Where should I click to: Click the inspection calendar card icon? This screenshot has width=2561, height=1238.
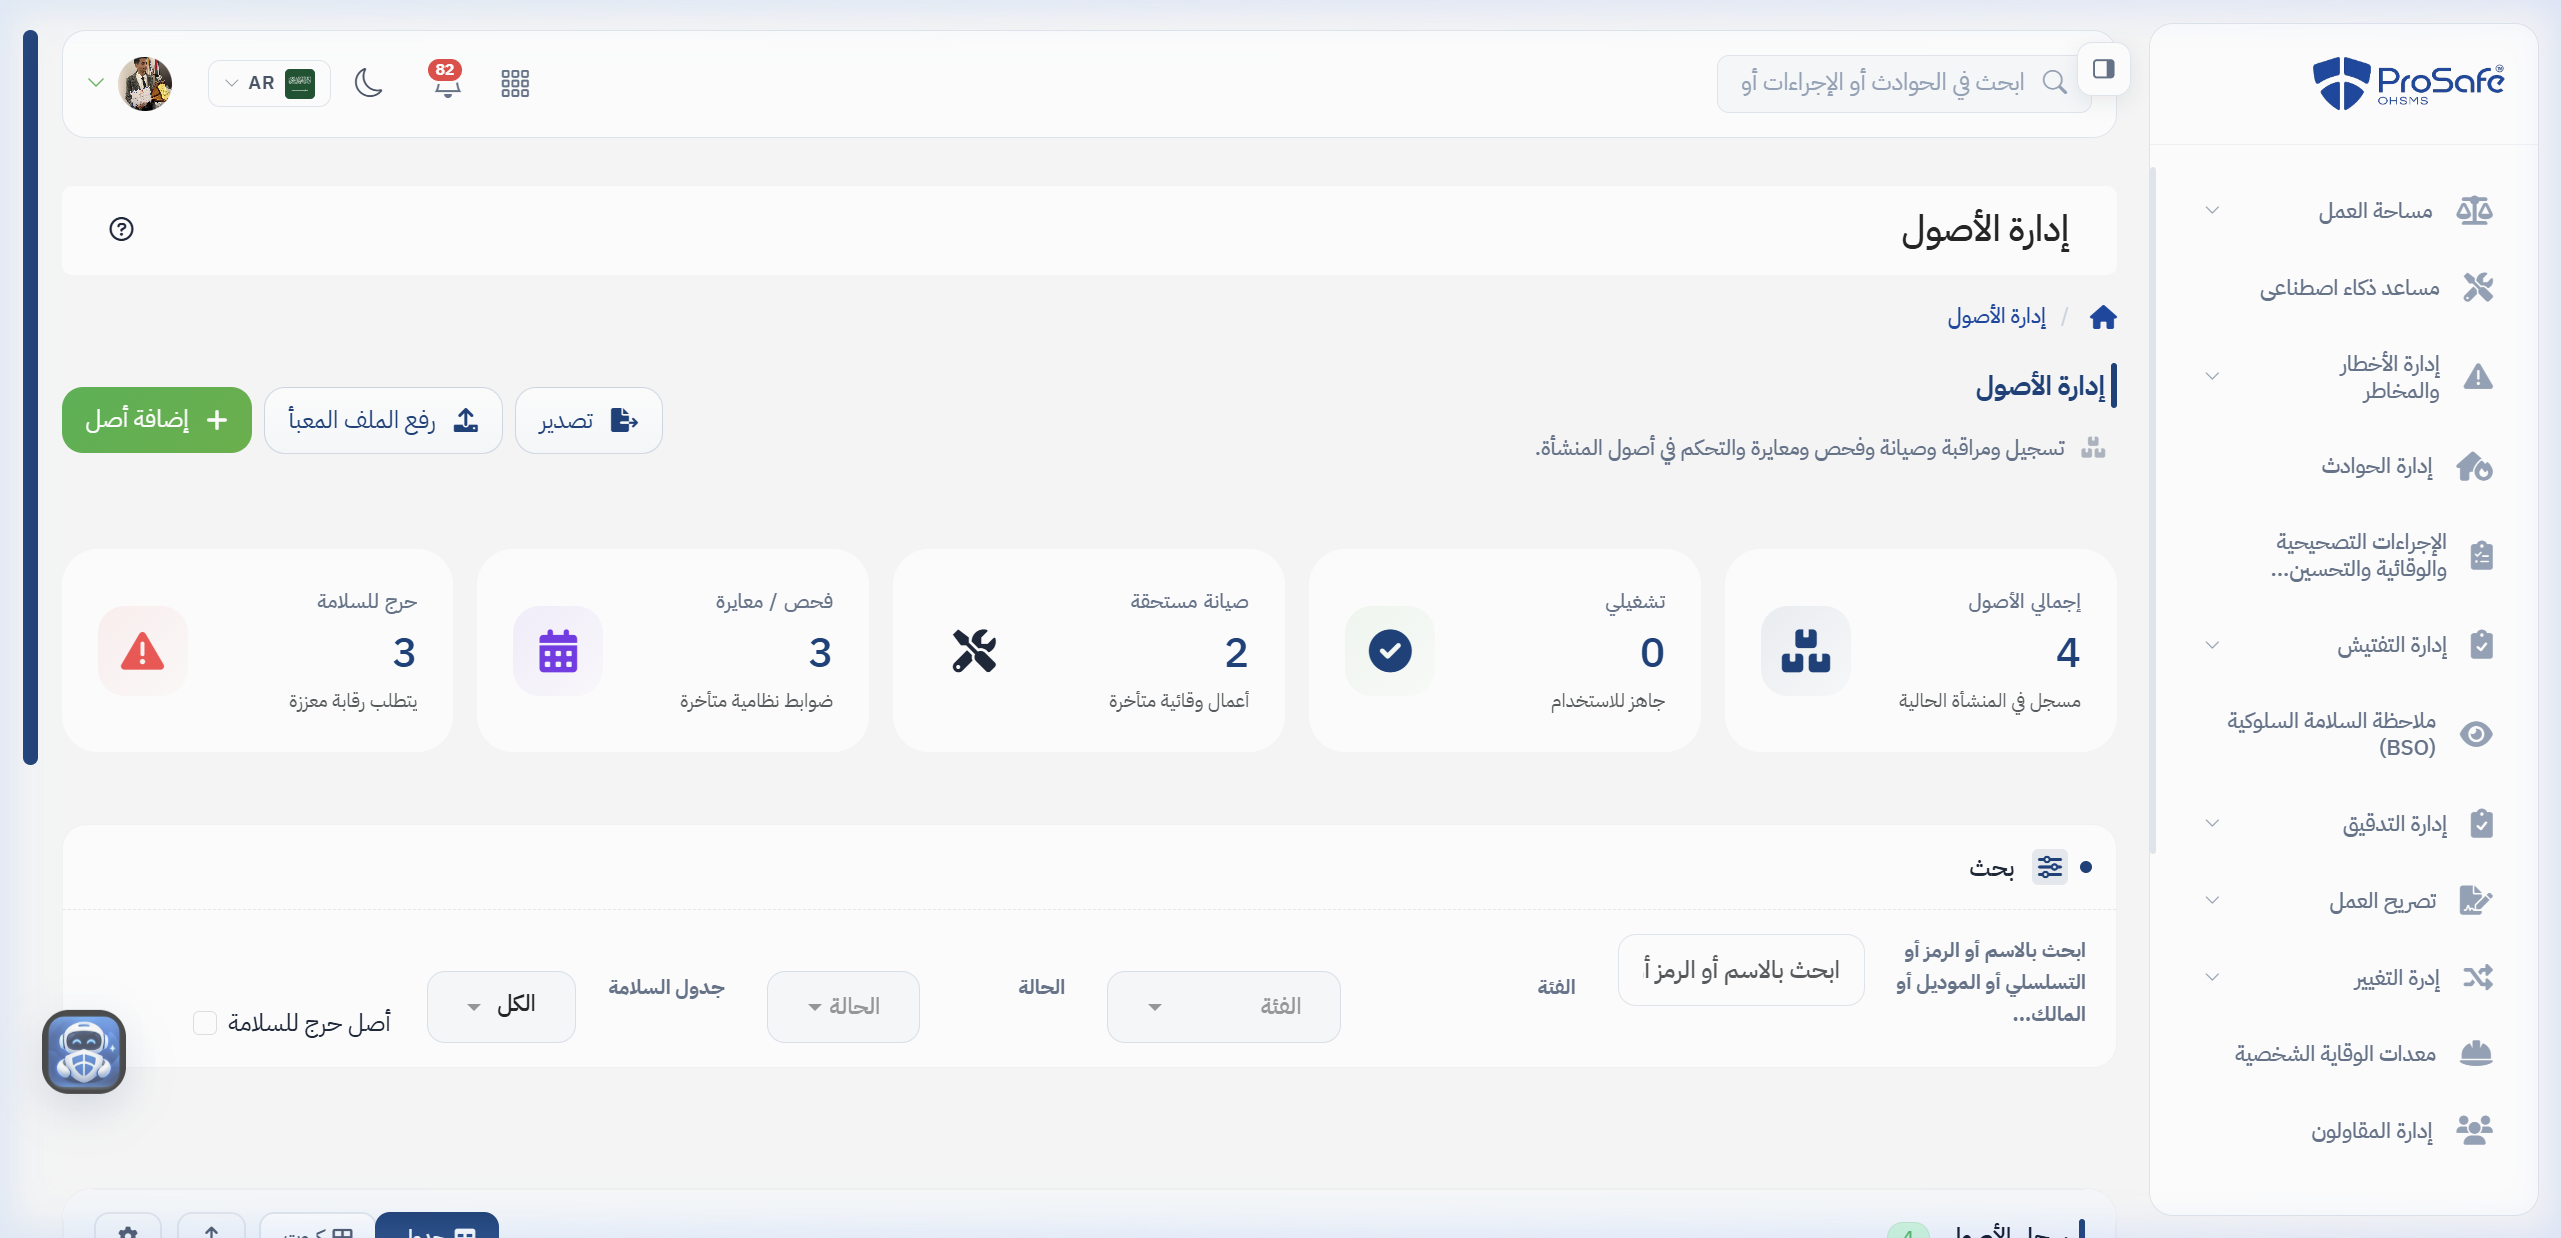(x=558, y=651)
